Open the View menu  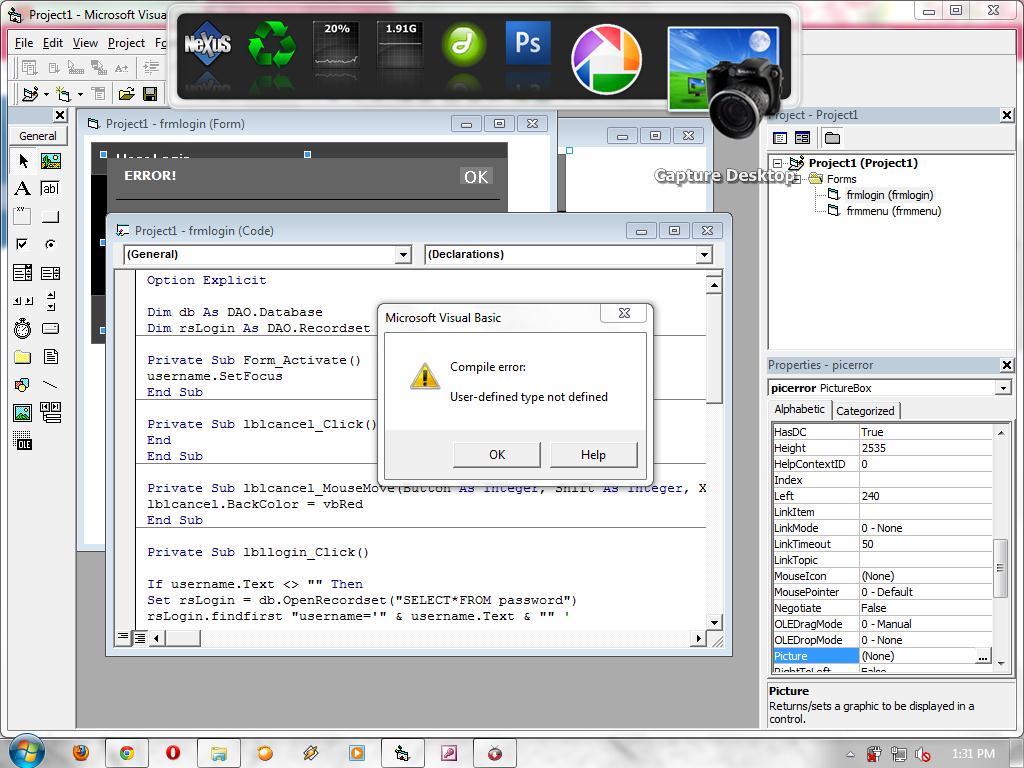(85, 43)
